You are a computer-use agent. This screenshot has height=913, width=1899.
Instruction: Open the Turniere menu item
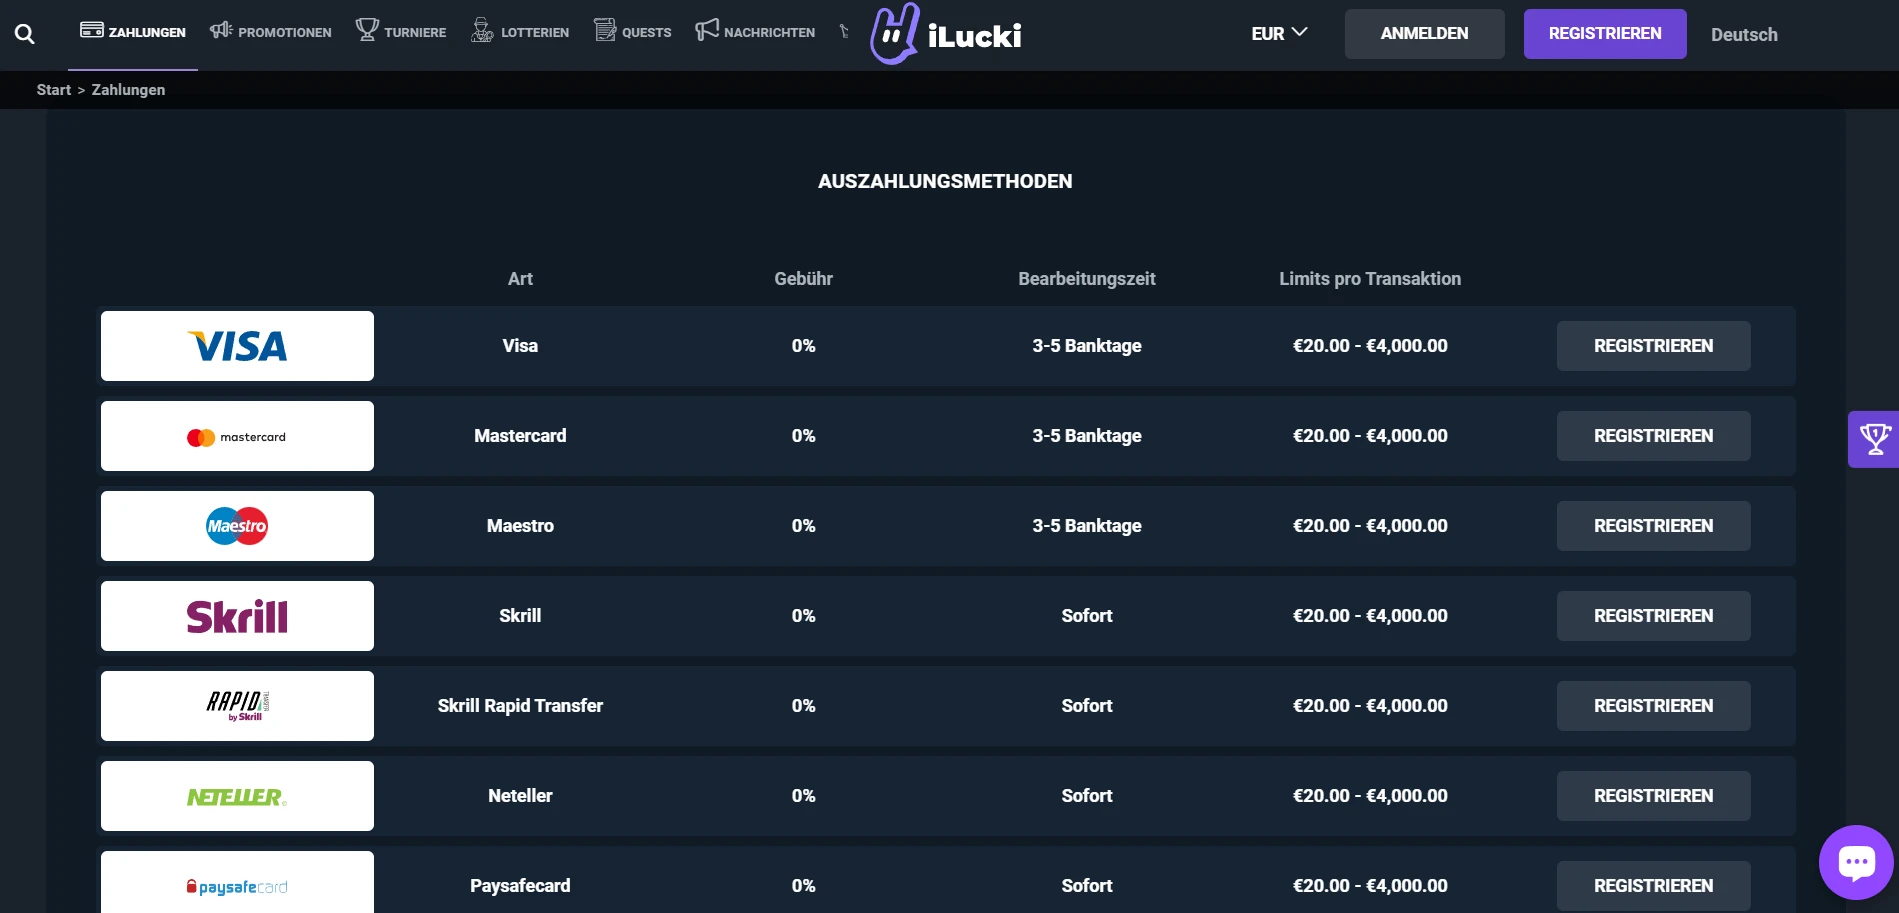(x=401, y=32)
